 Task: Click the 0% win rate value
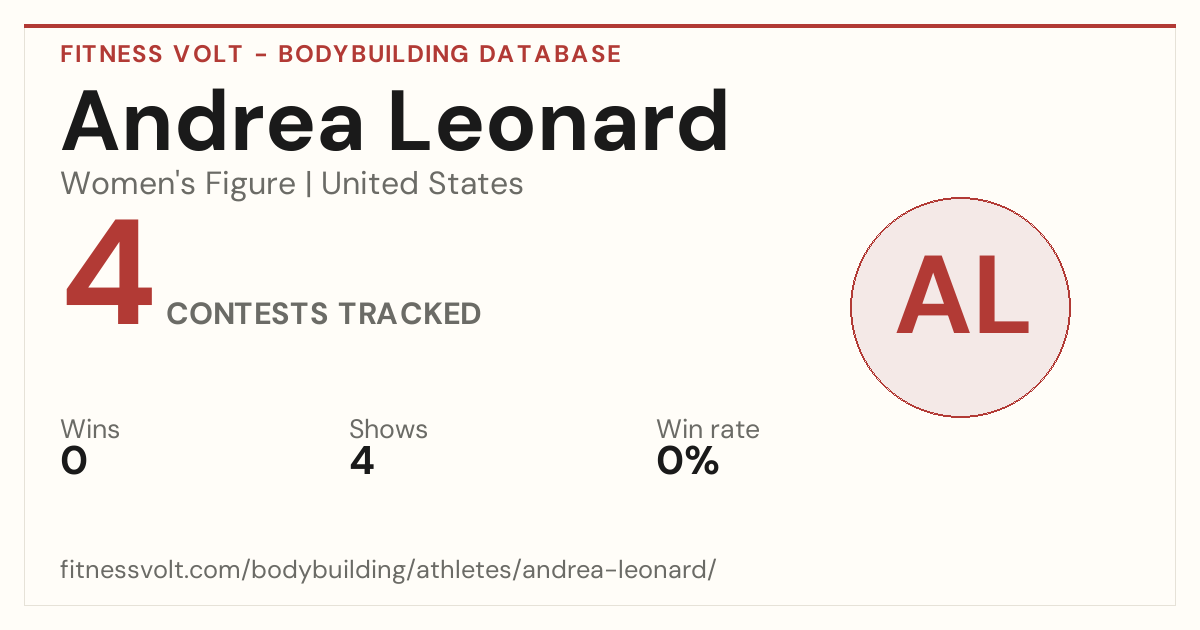[688, 461]
